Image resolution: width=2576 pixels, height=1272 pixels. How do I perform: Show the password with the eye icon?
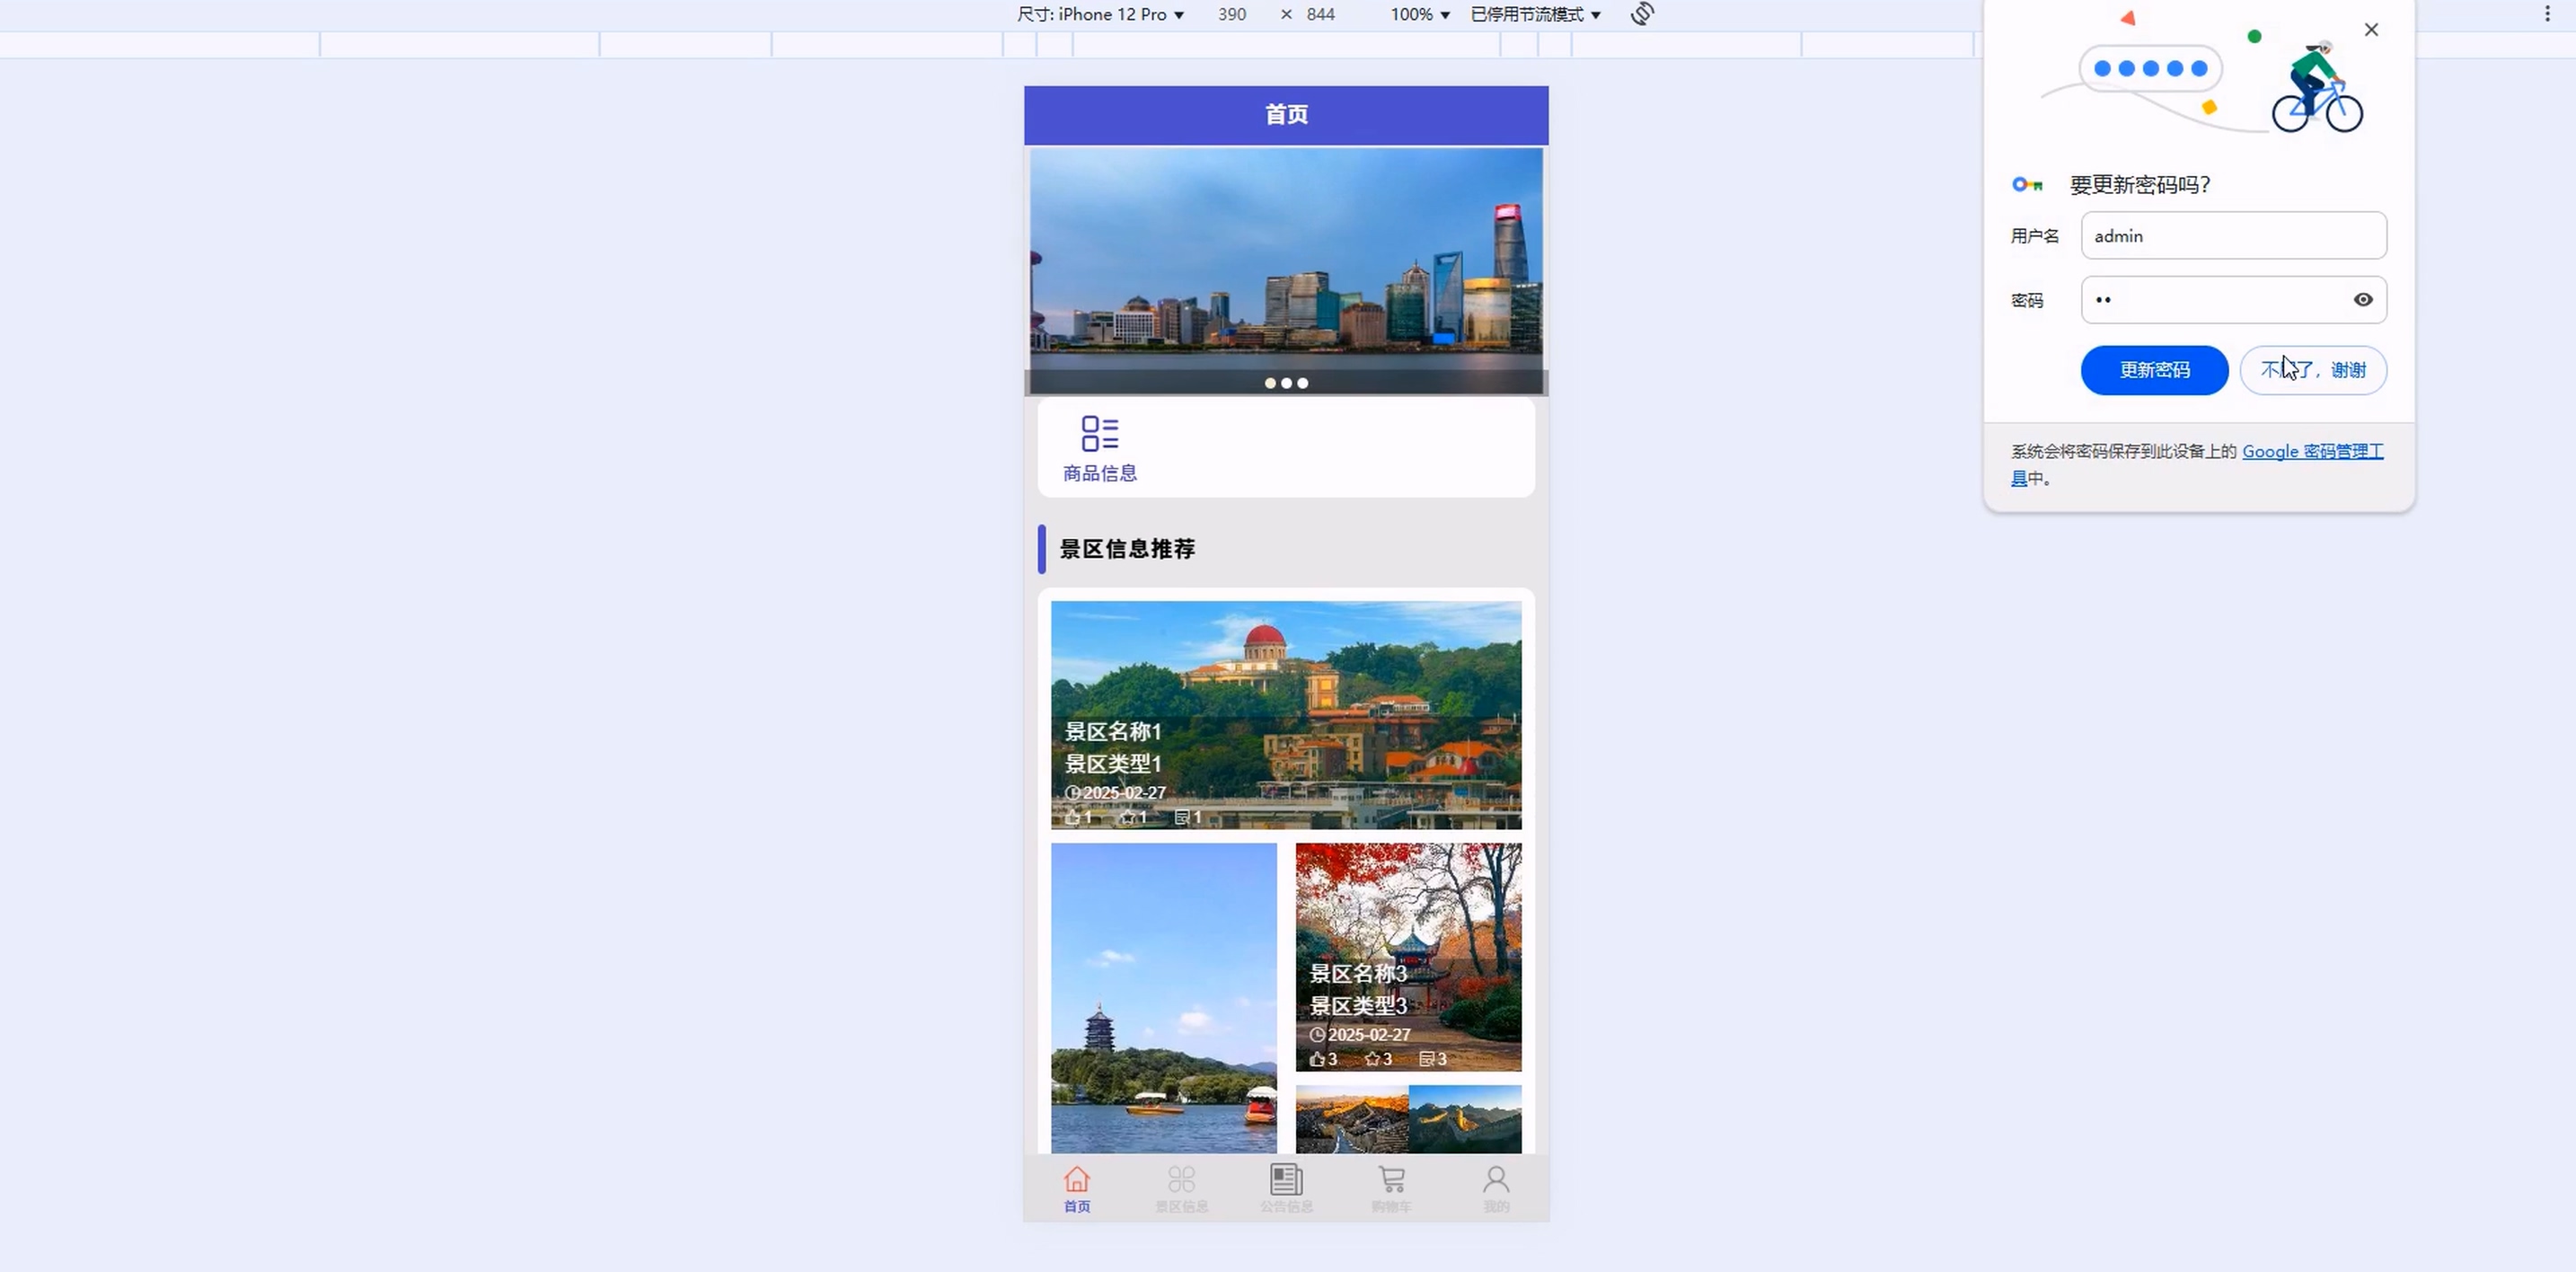pyautogui.click(x=2363, y=300)
